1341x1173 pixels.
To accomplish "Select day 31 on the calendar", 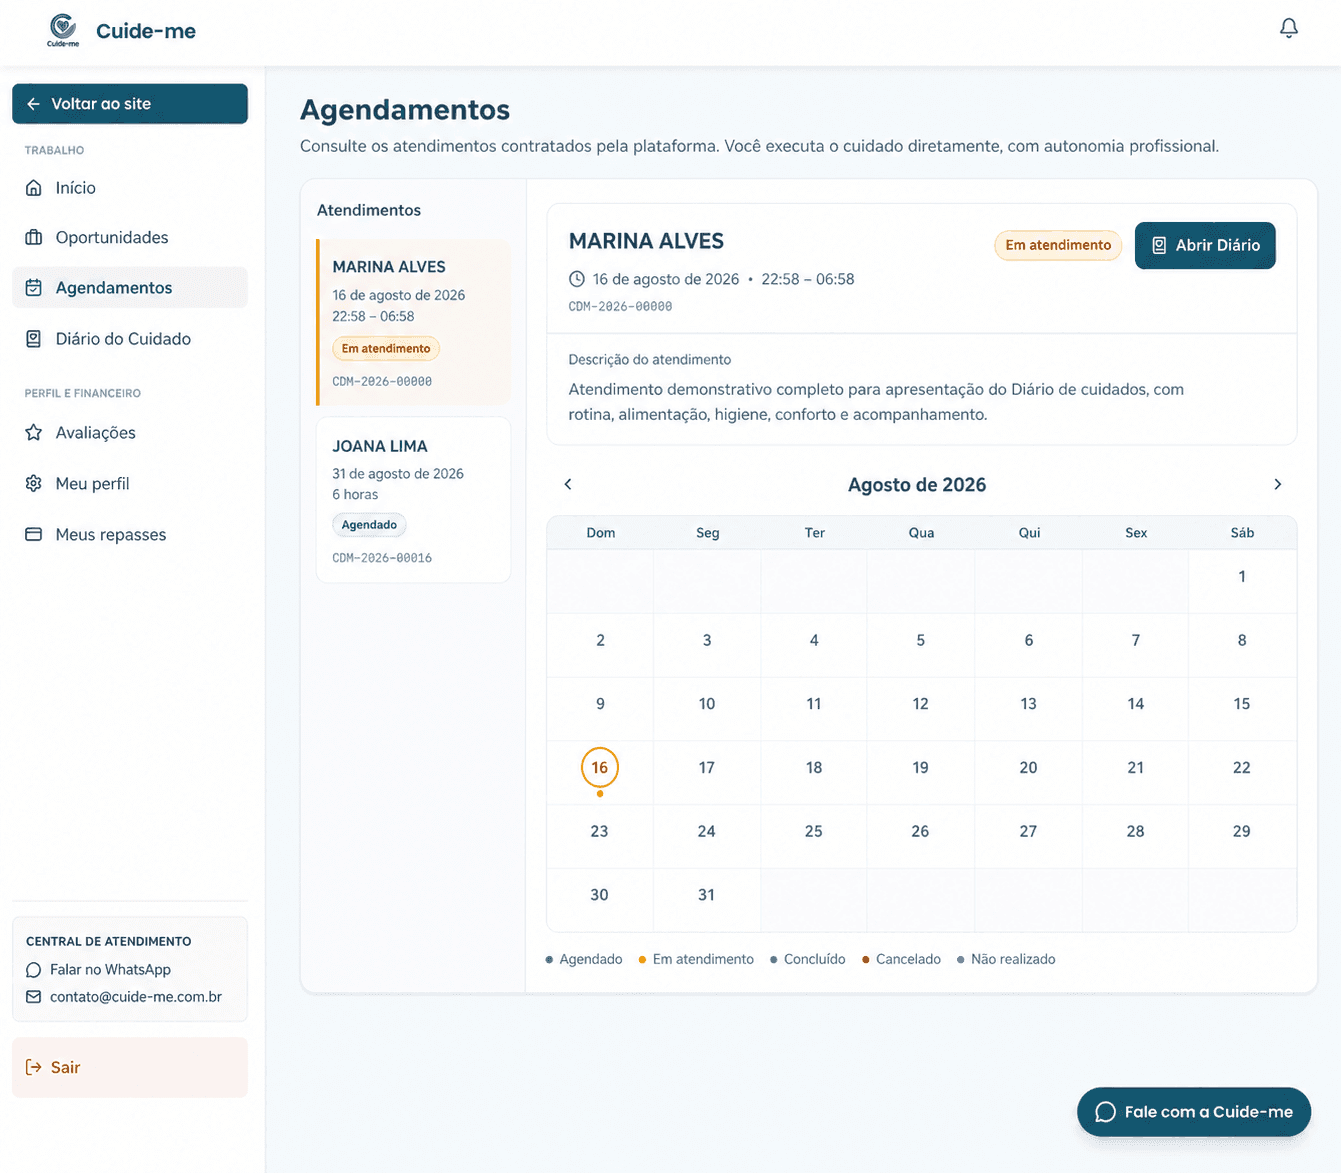I will click(706, 895).
